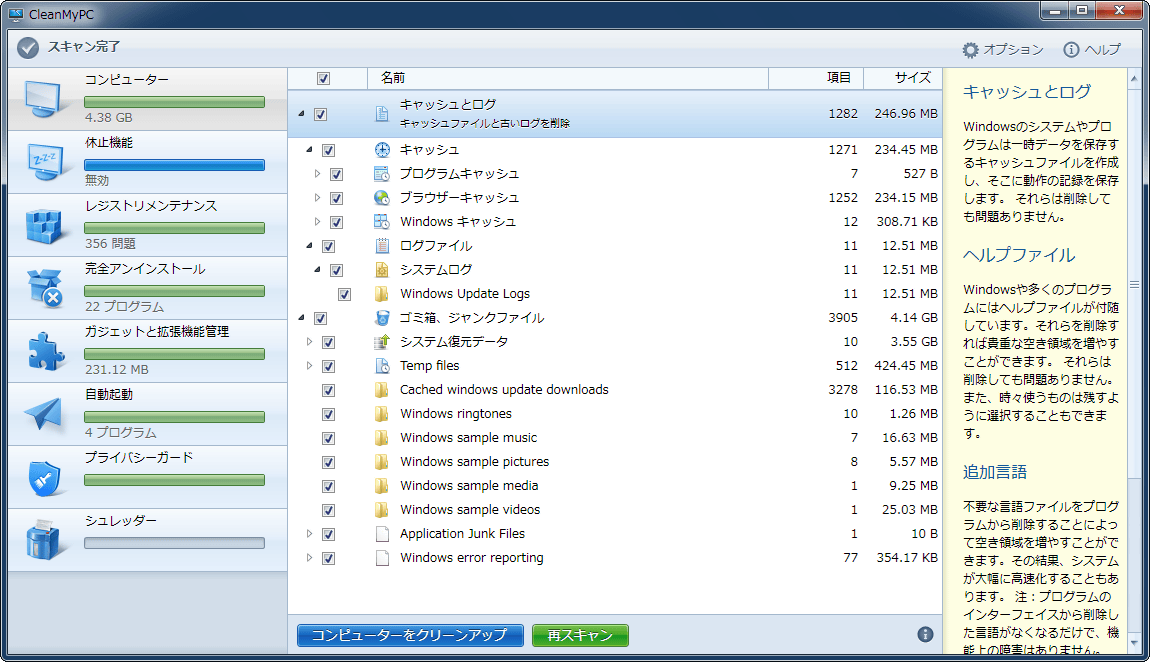
Task: Collapse the ログファイル node
Action: click(310, 246)
